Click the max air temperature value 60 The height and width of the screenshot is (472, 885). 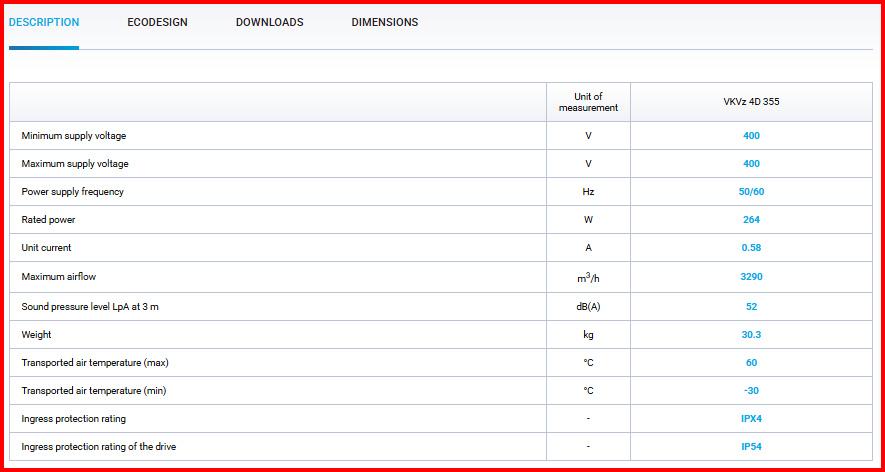751,363
